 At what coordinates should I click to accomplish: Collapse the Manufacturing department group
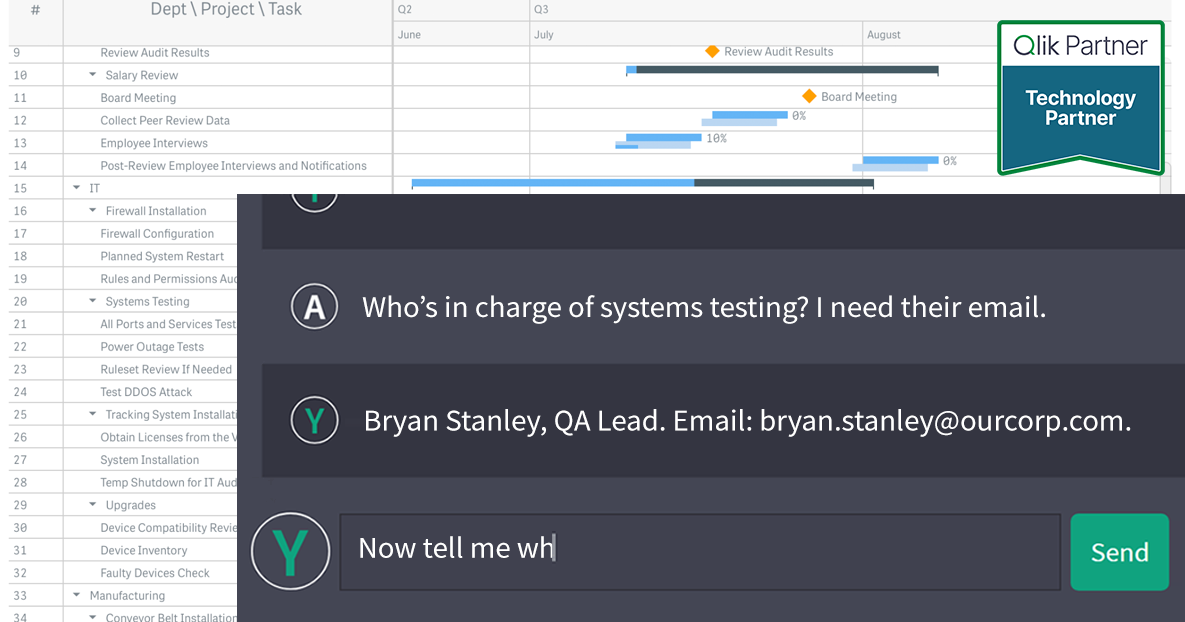tap(76, 595)
